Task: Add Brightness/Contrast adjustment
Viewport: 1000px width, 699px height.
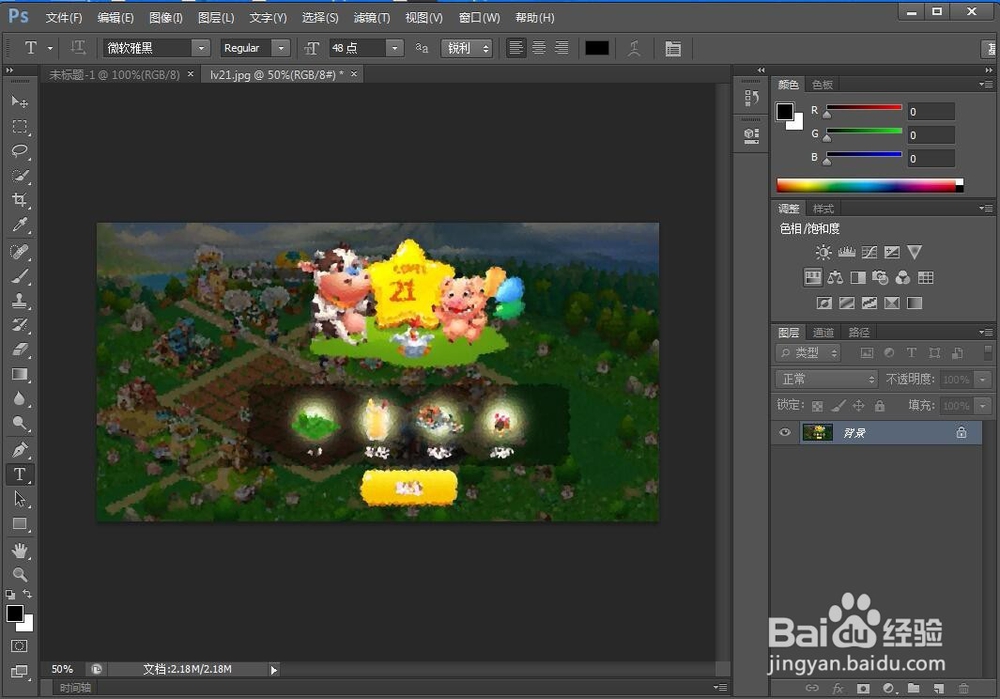Action: [x=823, y=252]
